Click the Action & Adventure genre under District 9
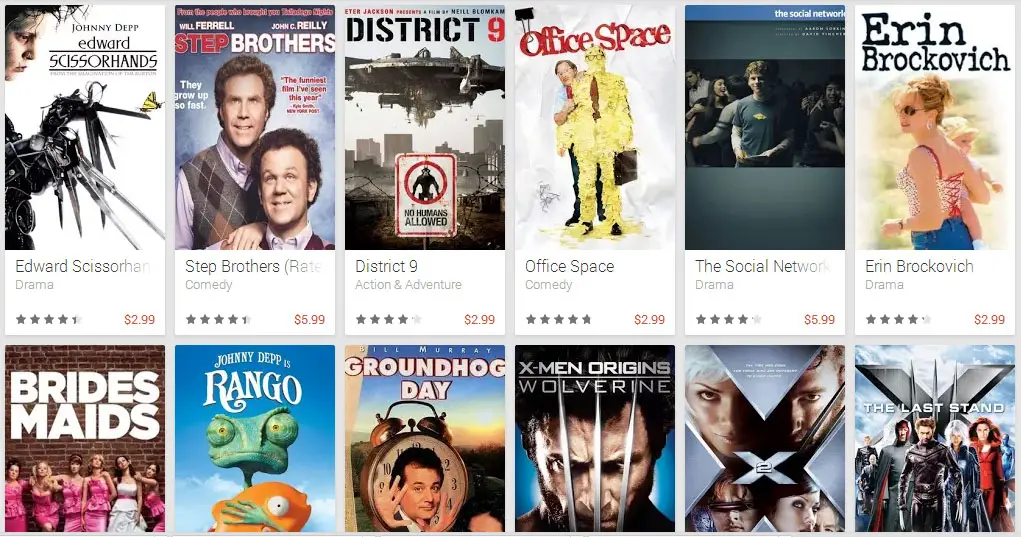 tap(408, 284)
